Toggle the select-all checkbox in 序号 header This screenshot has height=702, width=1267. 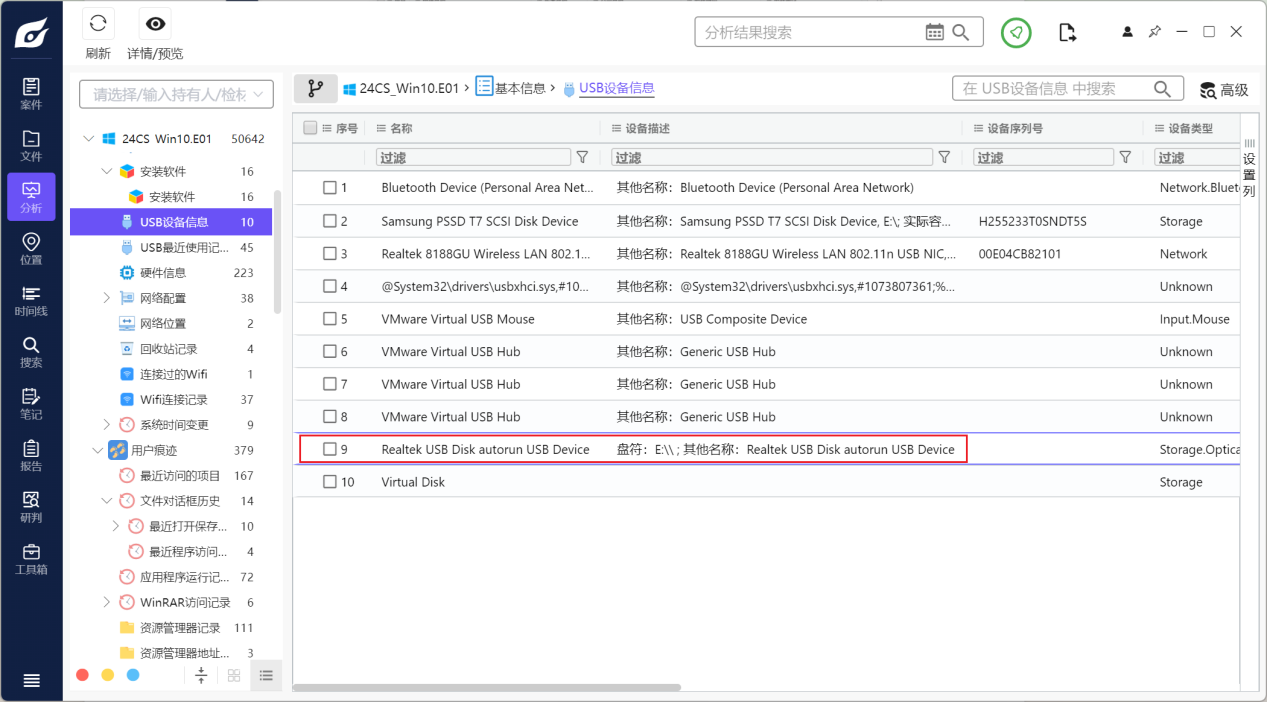coord(310,128)
